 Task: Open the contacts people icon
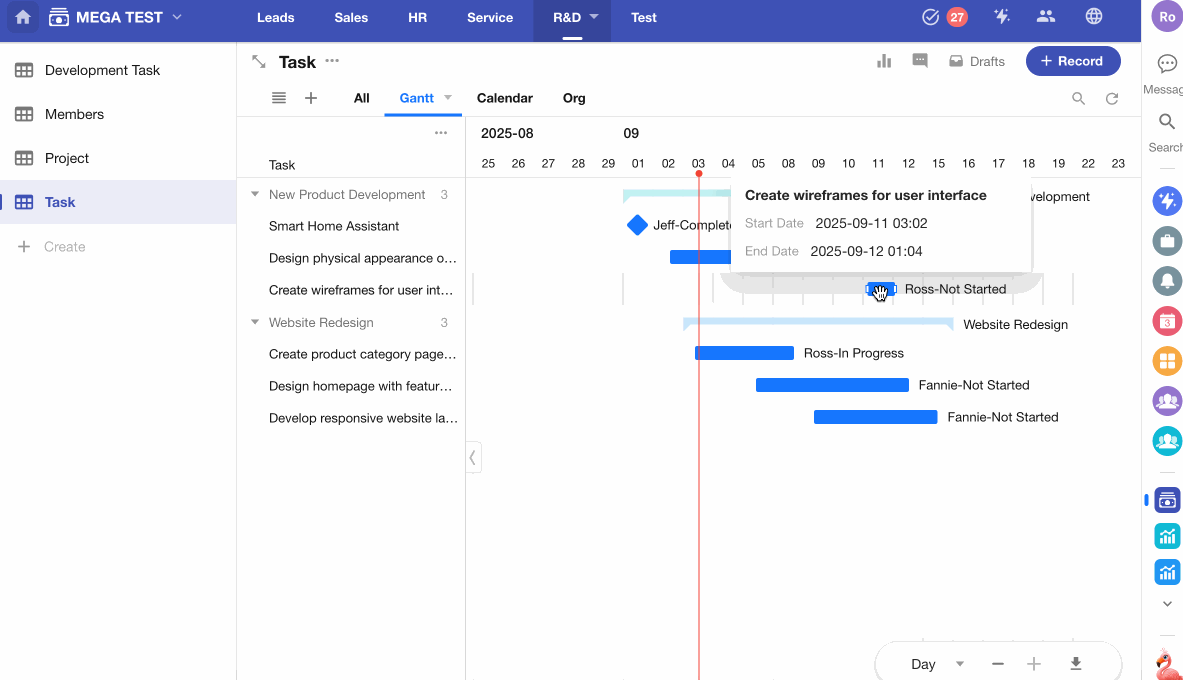1046,17
